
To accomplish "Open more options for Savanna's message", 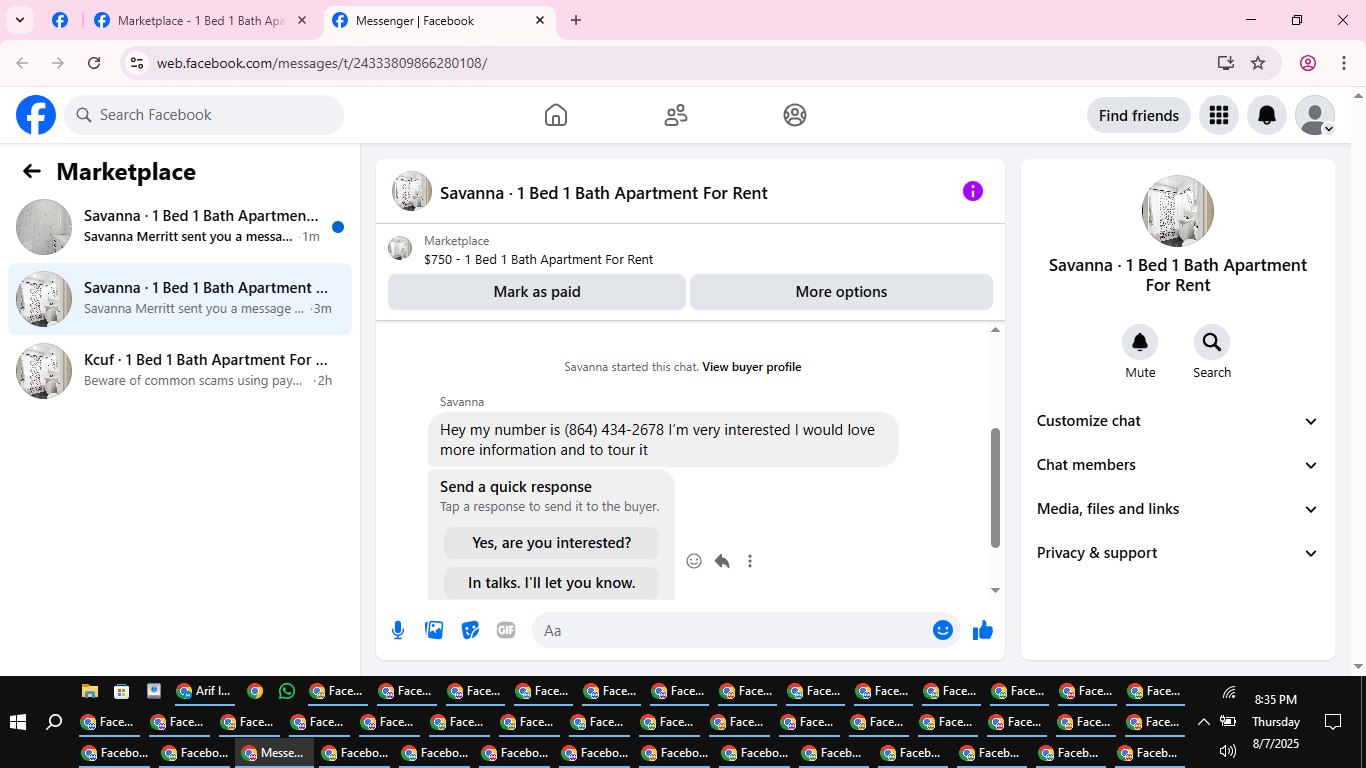I will click(750, 561).
